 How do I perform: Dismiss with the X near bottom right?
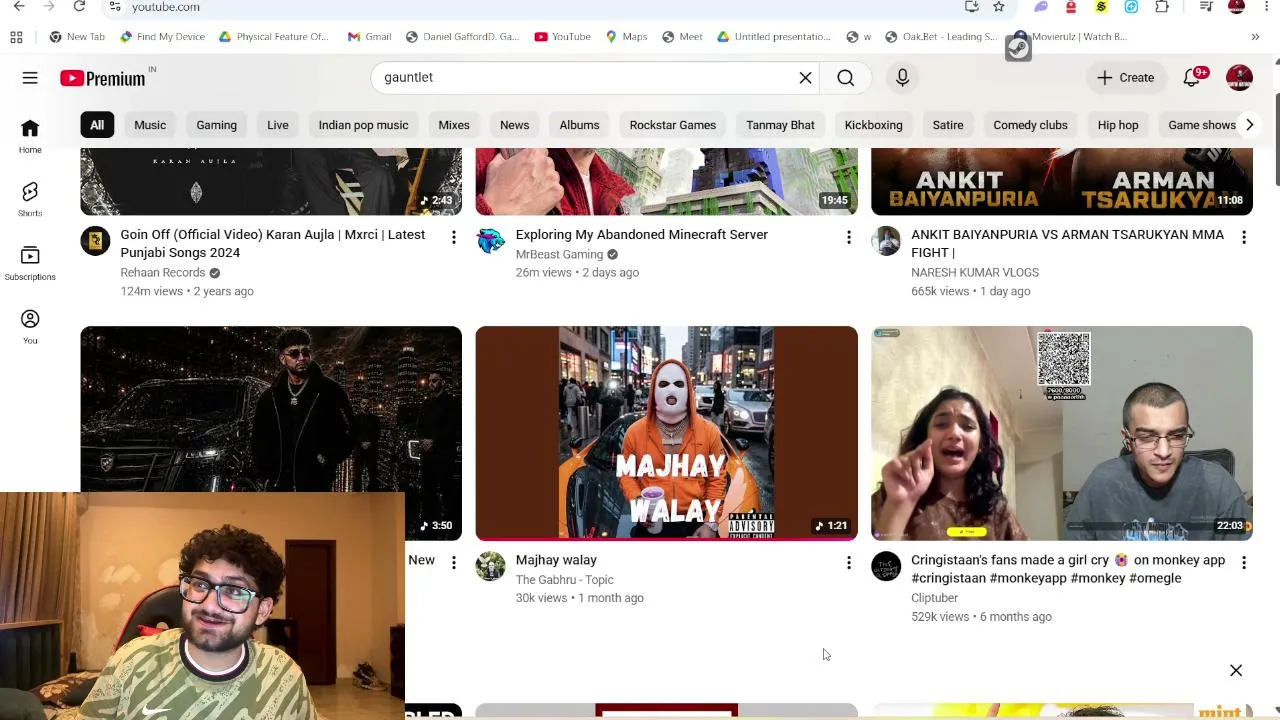pos(1236,671)
